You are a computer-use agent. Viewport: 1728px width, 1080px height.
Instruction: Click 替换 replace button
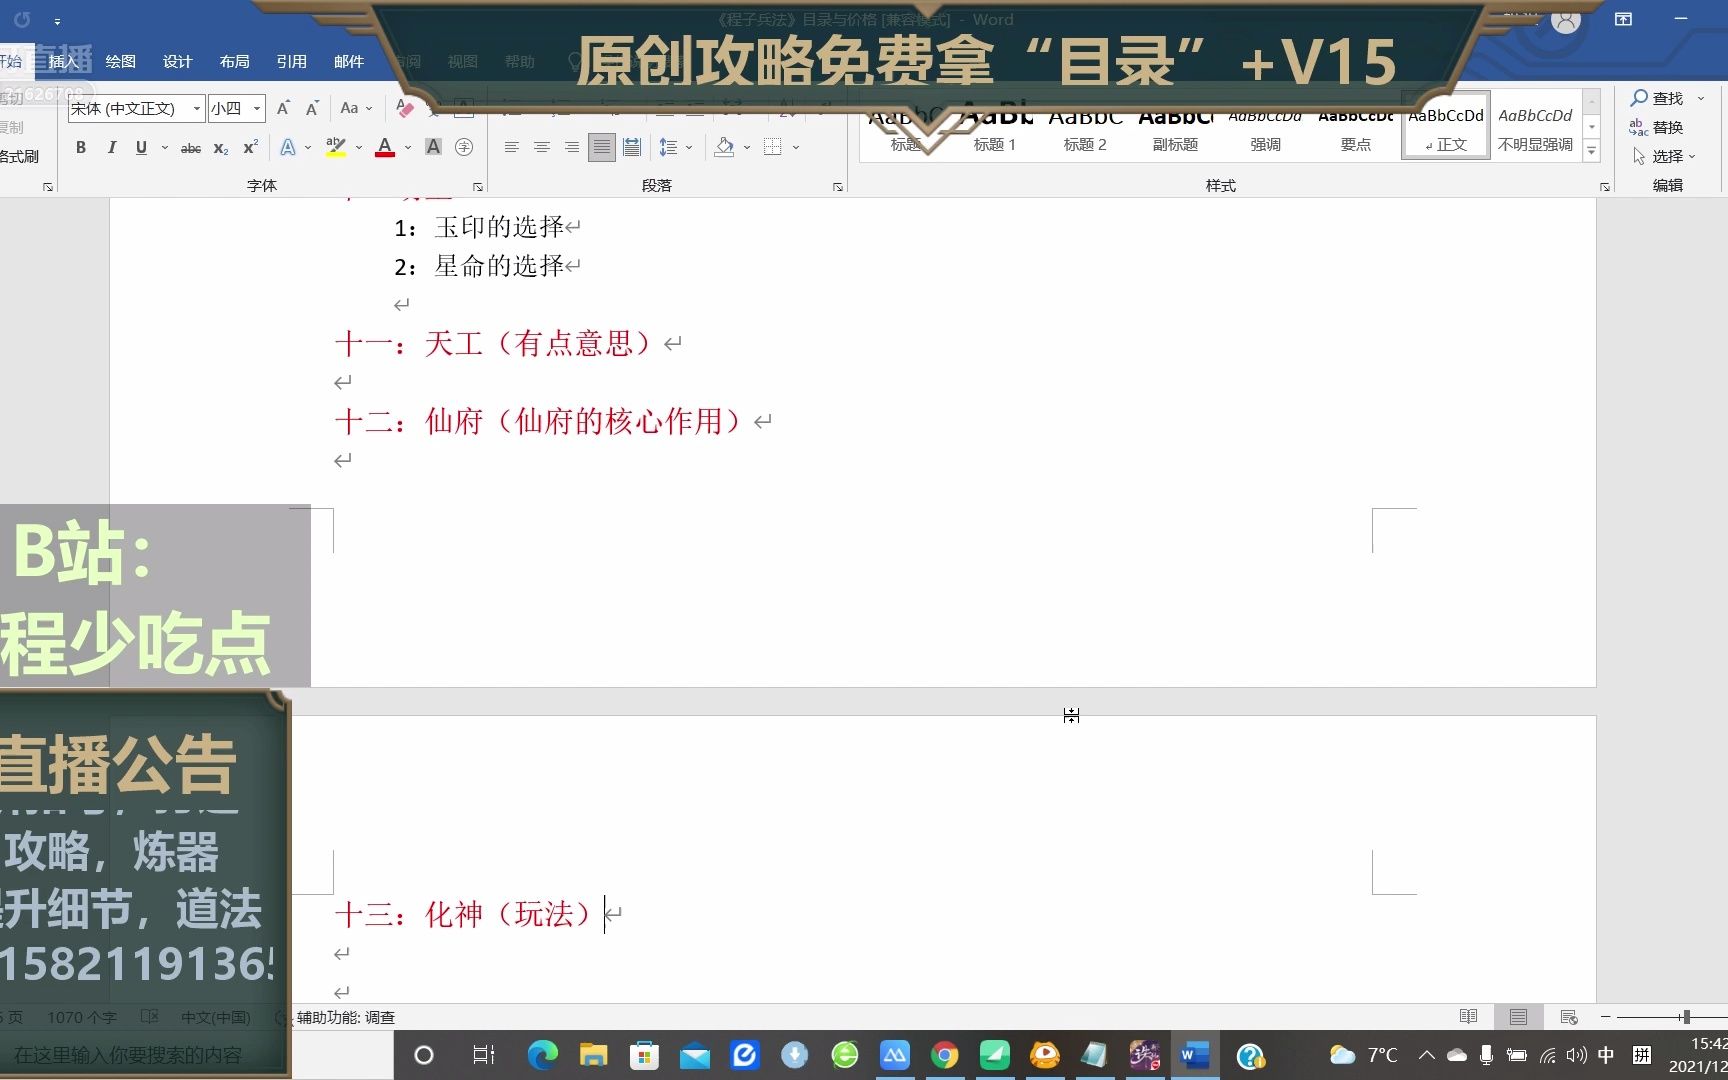[1657, 127]
